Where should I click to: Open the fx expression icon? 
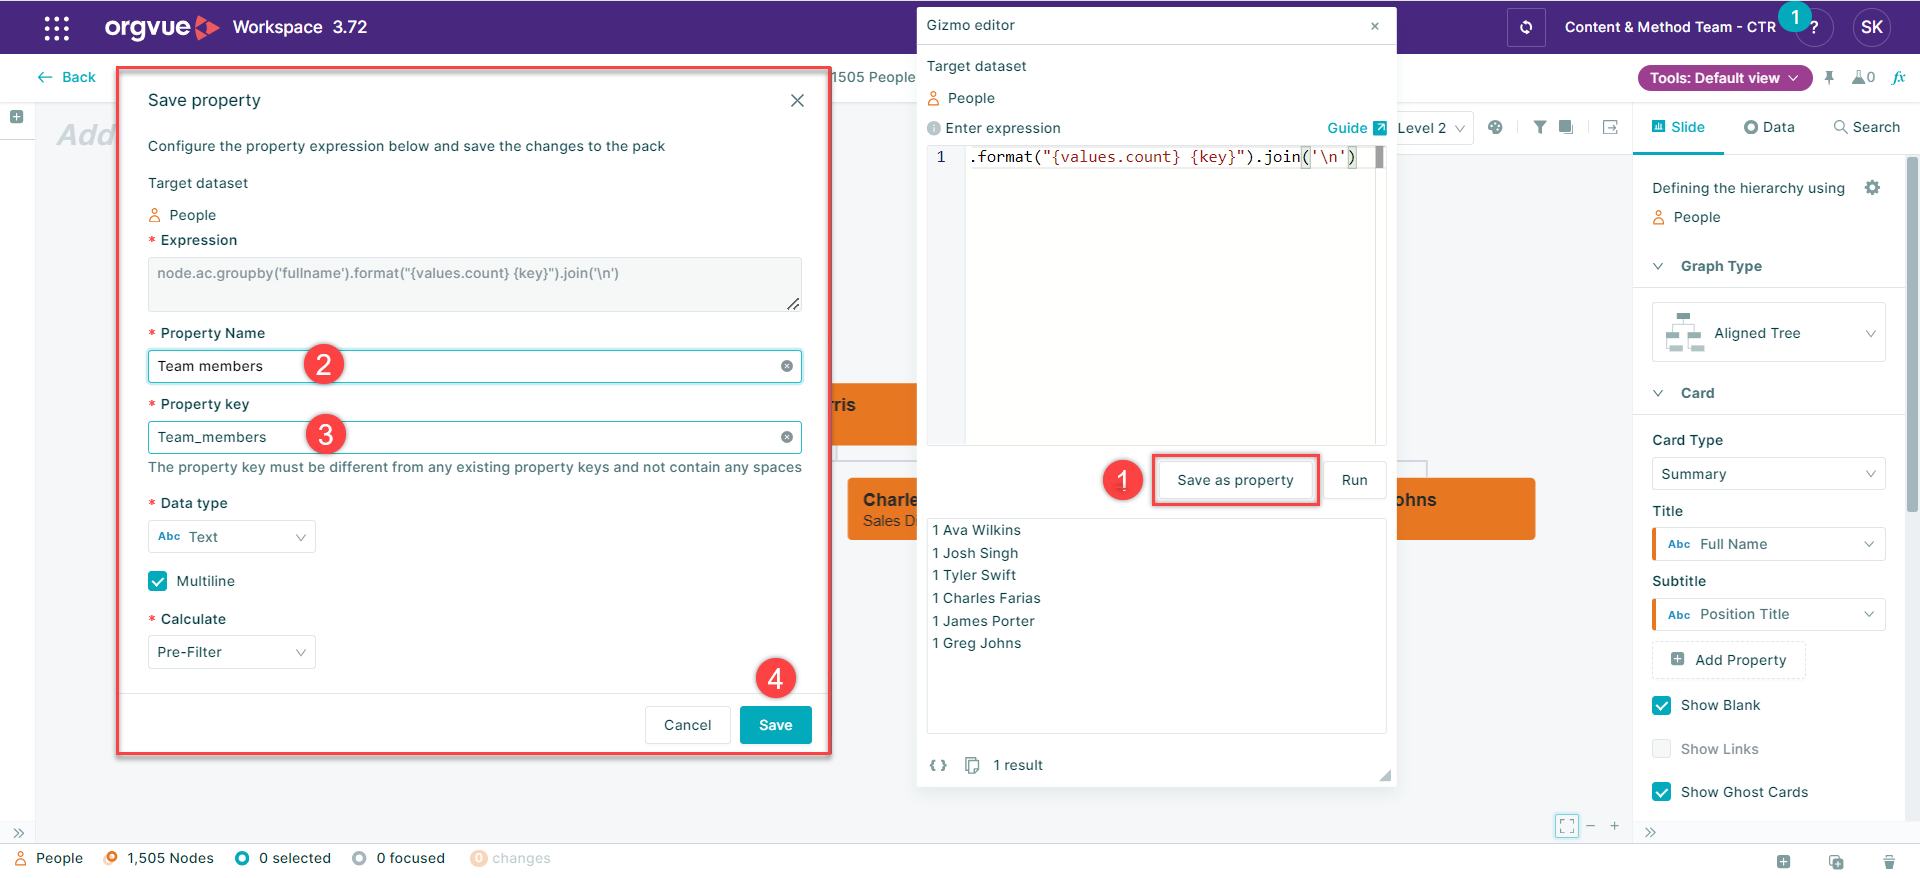coord(1899,77)
